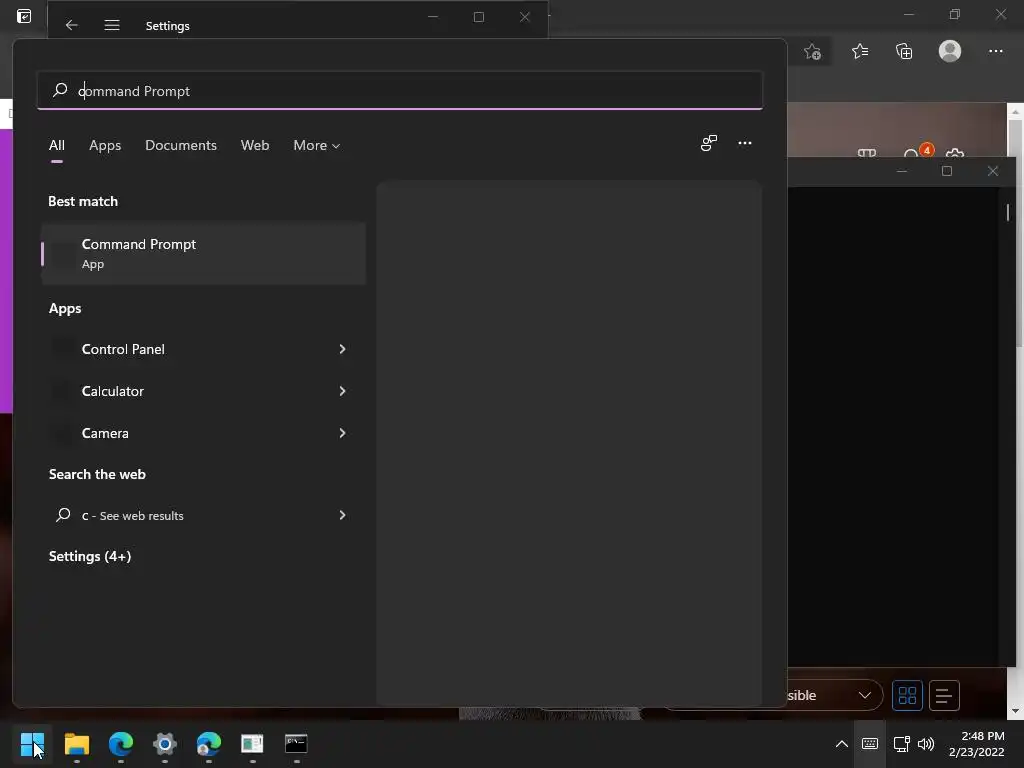This screenshot has height=768, width=1024.
Task: Open the Command Prompt taskbar icon
Action: pyautogui.click(x=296, y=744)
